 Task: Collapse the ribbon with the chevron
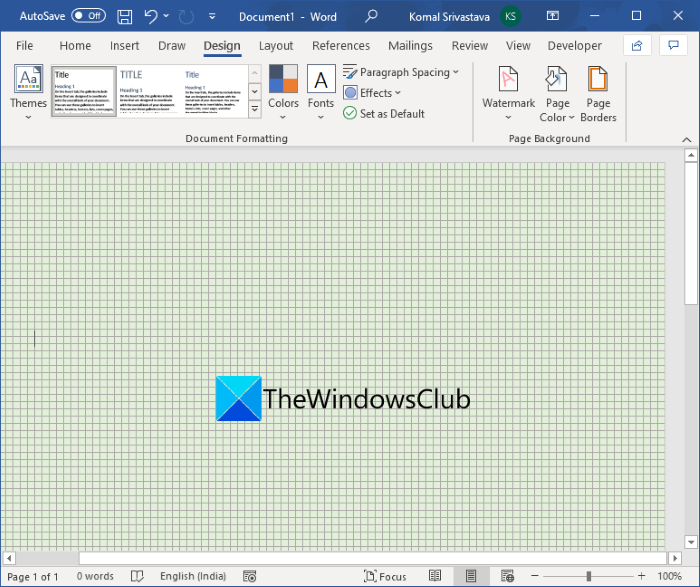coord(687,140)
